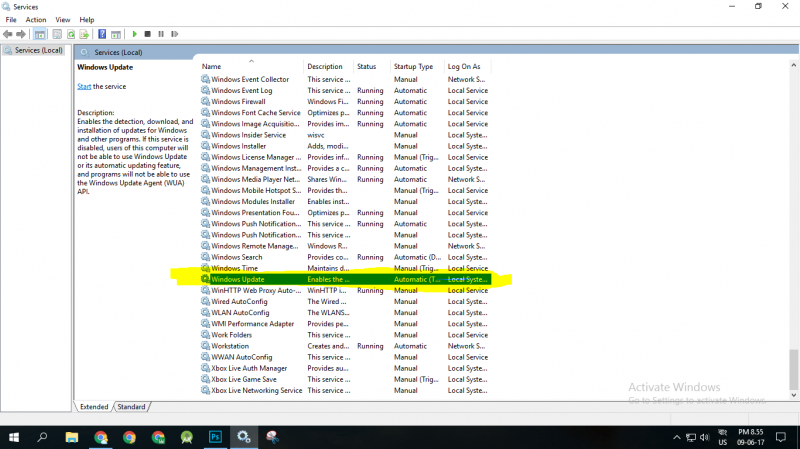The height and width of the screenshot is (449, 800).
Task: Select the WWAN AutoConfig service
Action: (345, 357)
